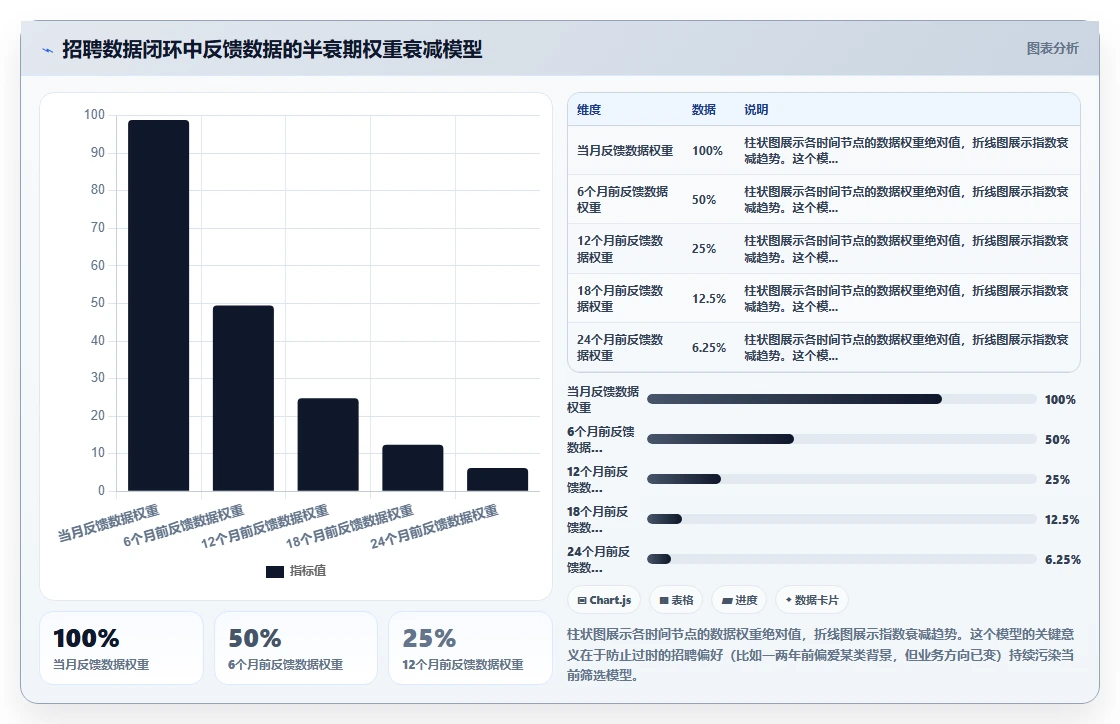Select the 表格 tag
1120x724 pixels.
click(676, 600)
